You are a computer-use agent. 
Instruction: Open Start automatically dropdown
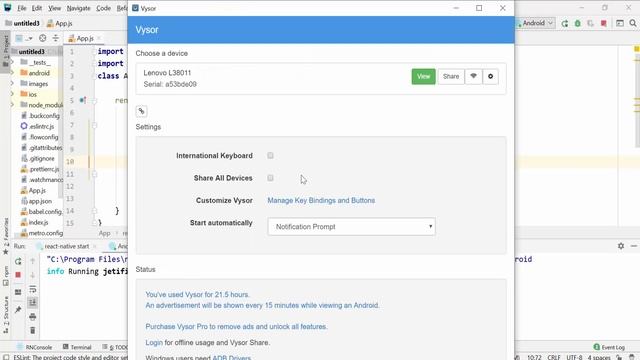(x=351, y=227)
